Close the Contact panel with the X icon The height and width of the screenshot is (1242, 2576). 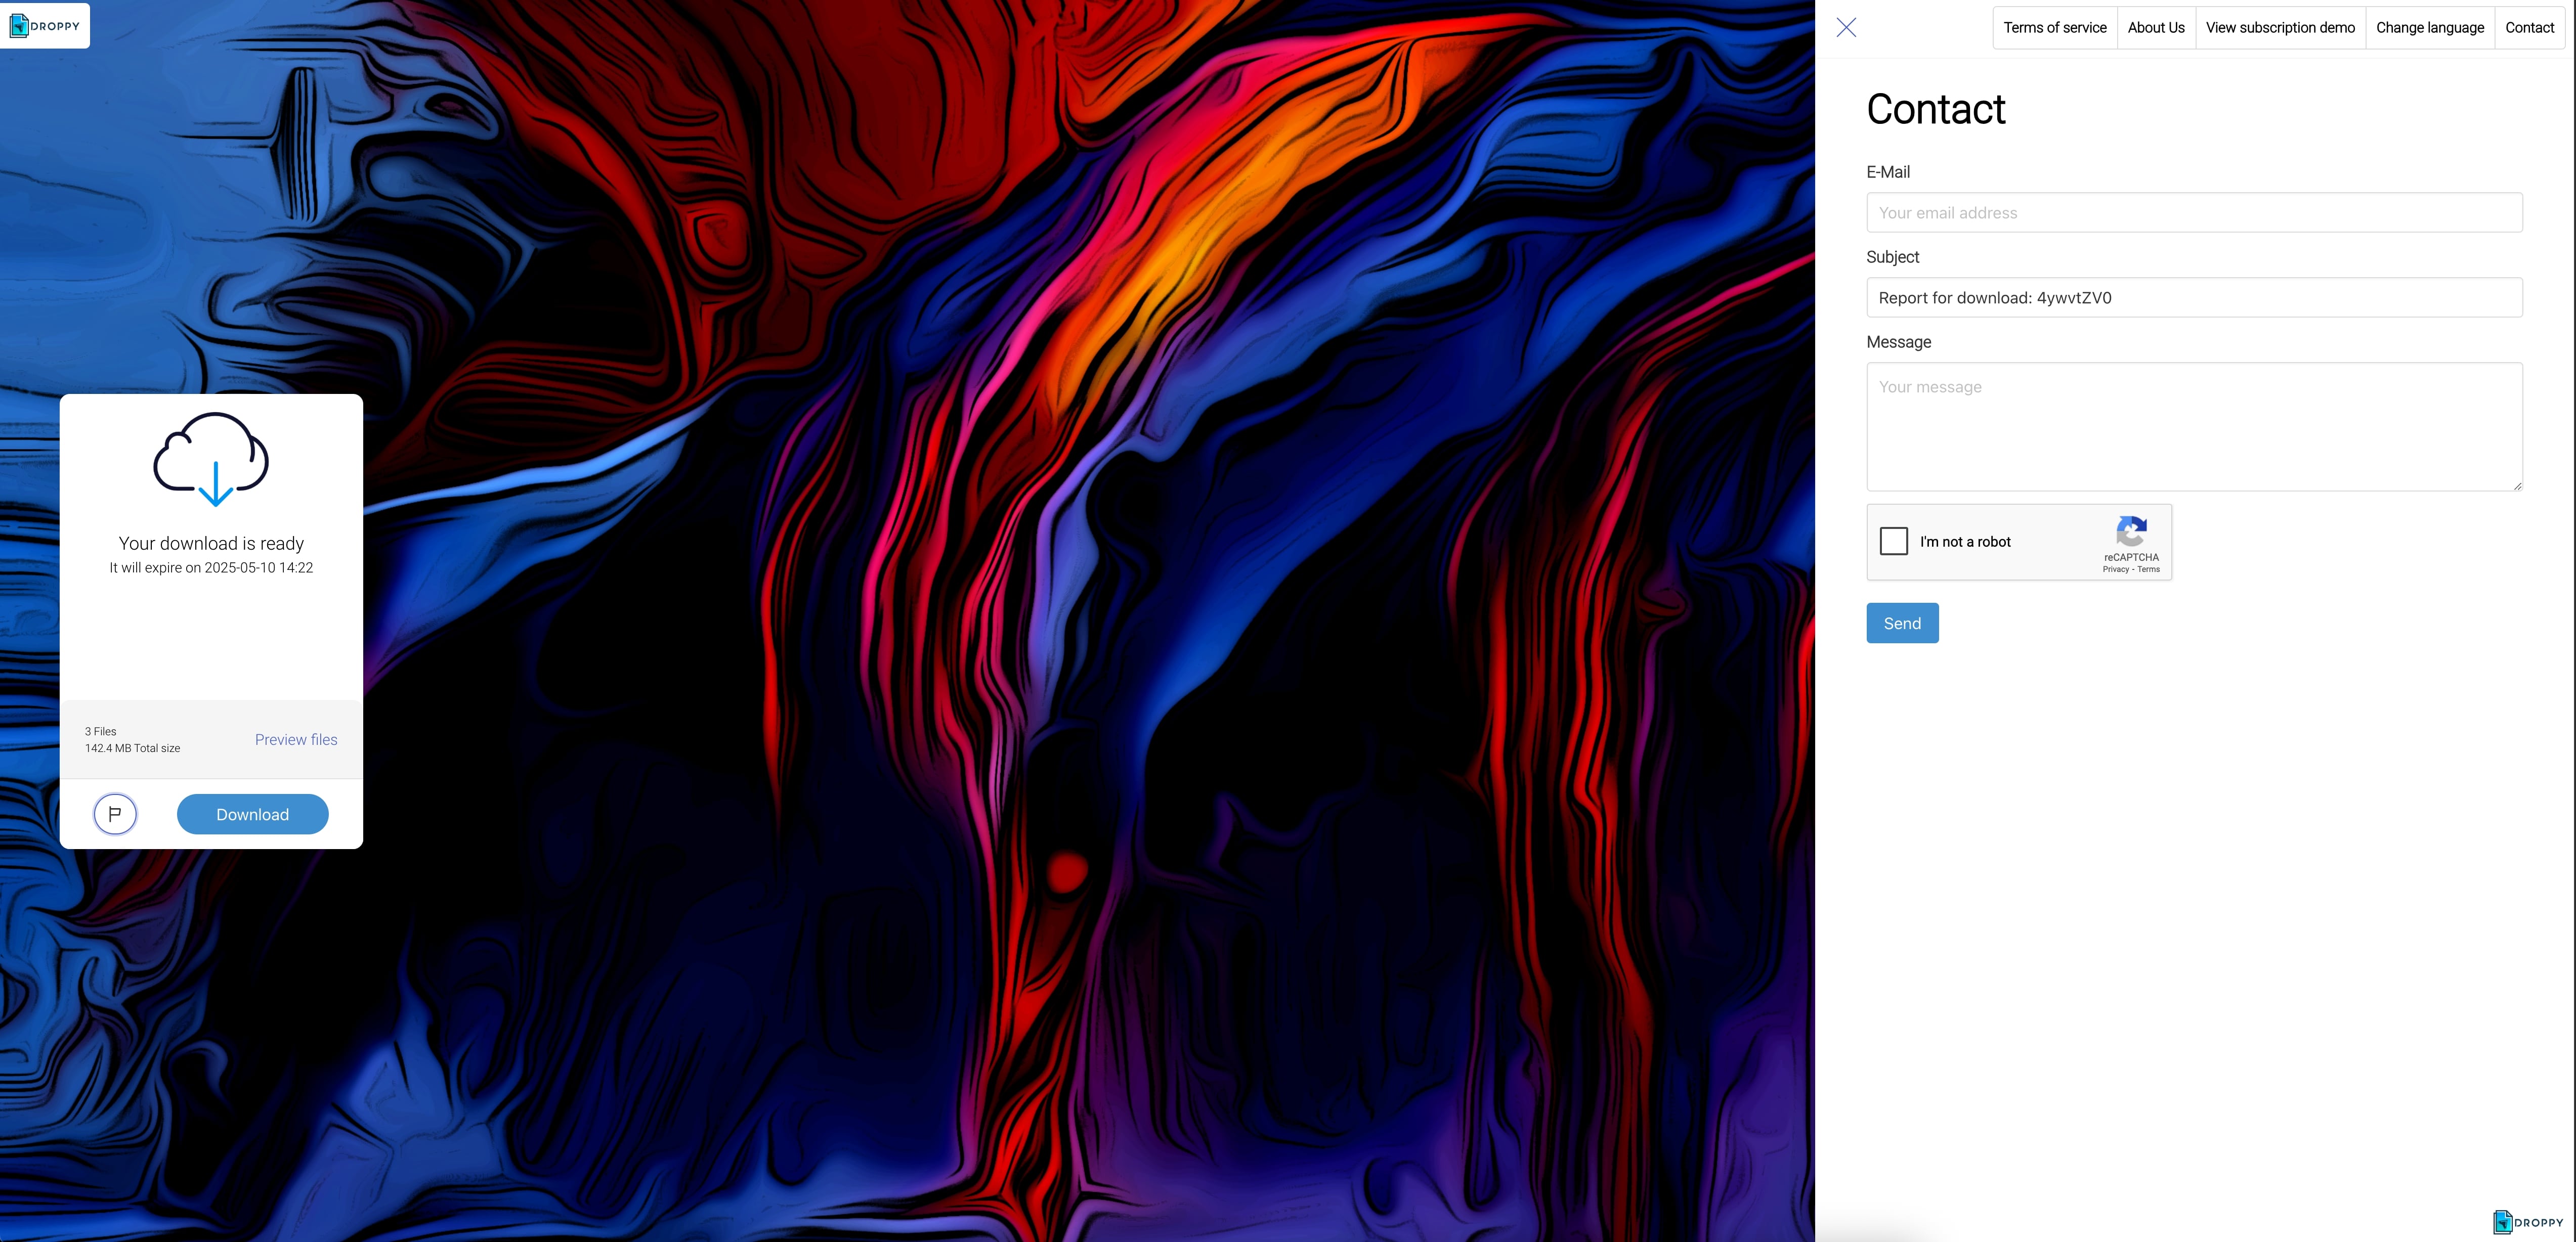pyautogui.click(x=1846, y=28)
